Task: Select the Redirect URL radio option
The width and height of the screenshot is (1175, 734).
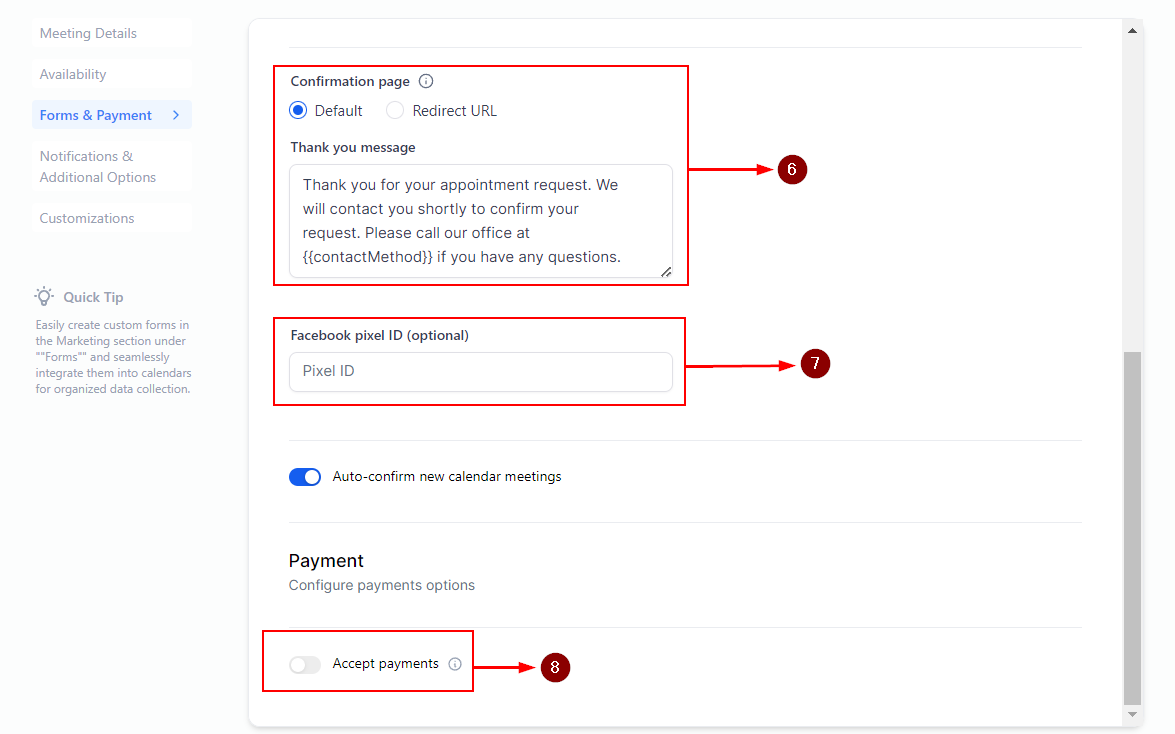Action: pos(396,111)
